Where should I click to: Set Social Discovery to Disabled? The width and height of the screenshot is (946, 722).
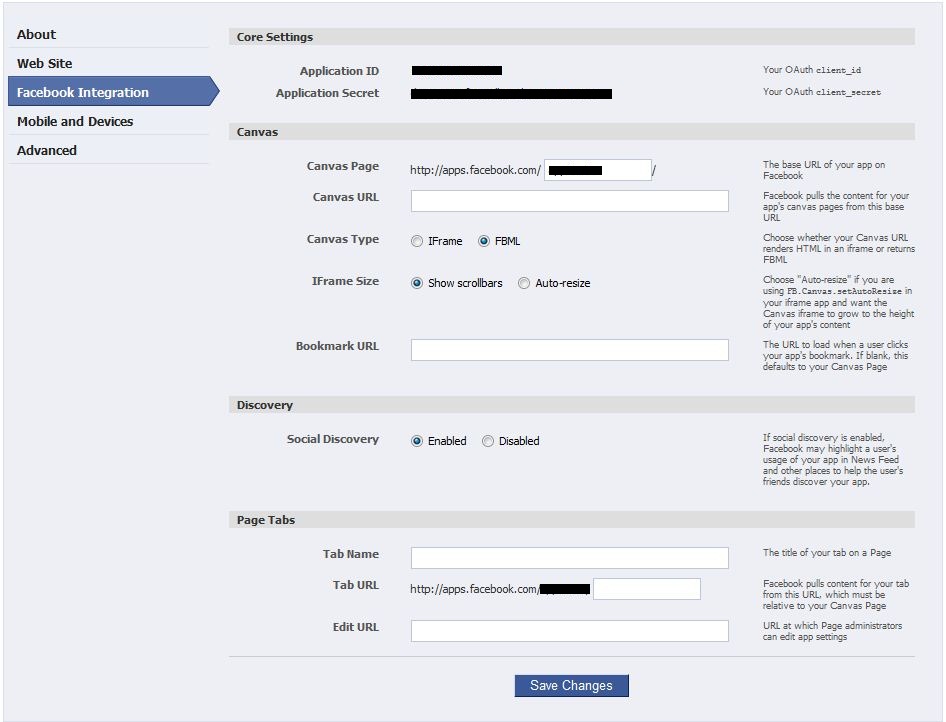click(x=487, y=441)
